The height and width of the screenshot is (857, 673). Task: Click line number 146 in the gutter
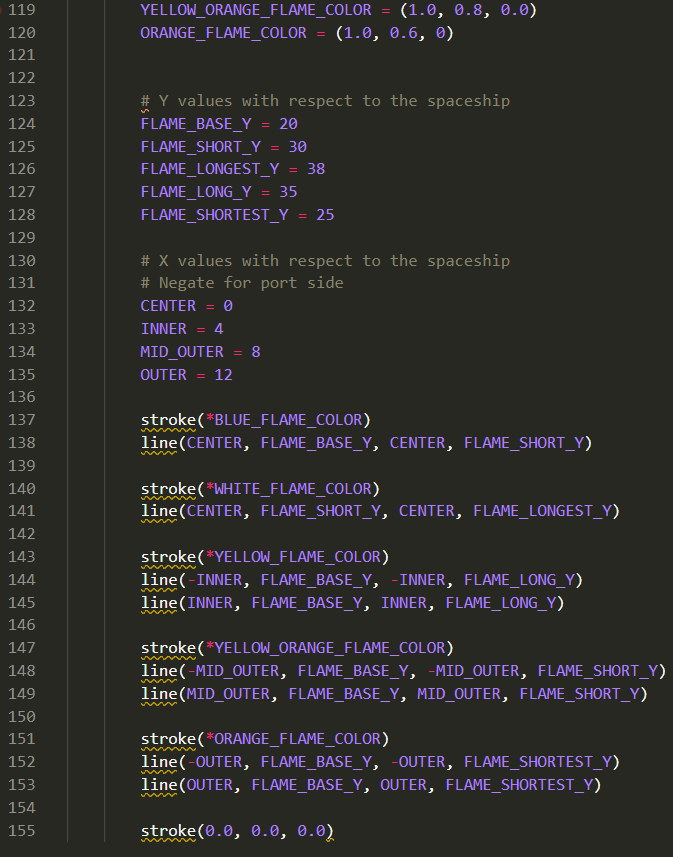[22, 625]
